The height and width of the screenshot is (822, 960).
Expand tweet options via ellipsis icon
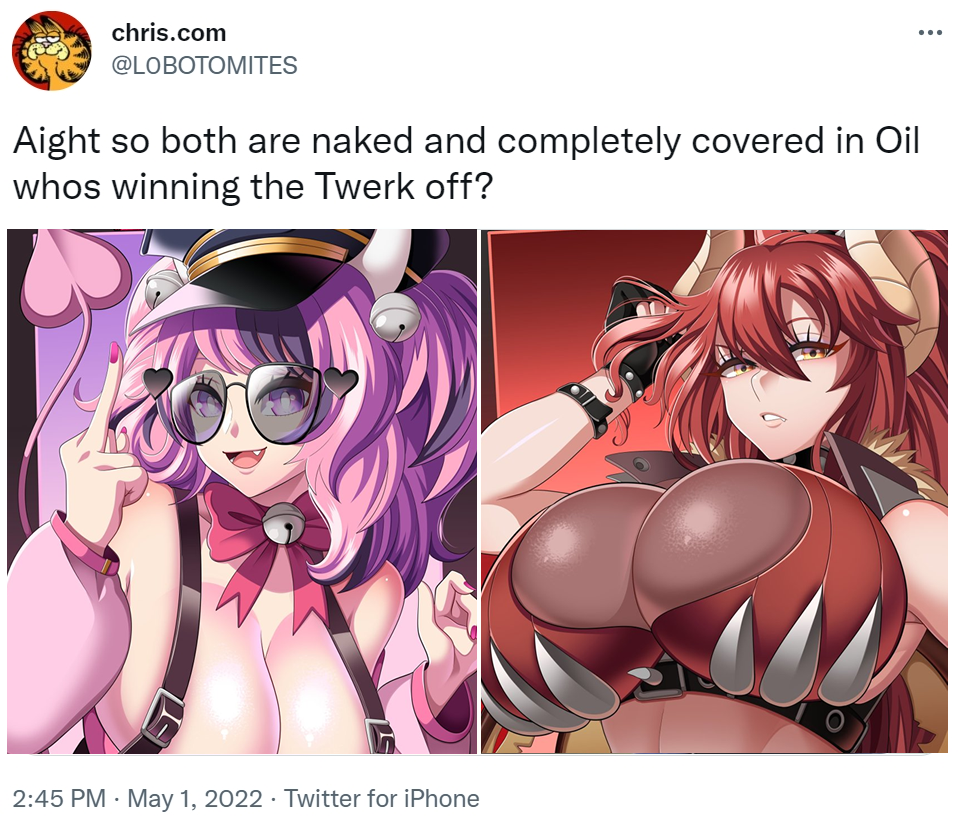point(930,33)
